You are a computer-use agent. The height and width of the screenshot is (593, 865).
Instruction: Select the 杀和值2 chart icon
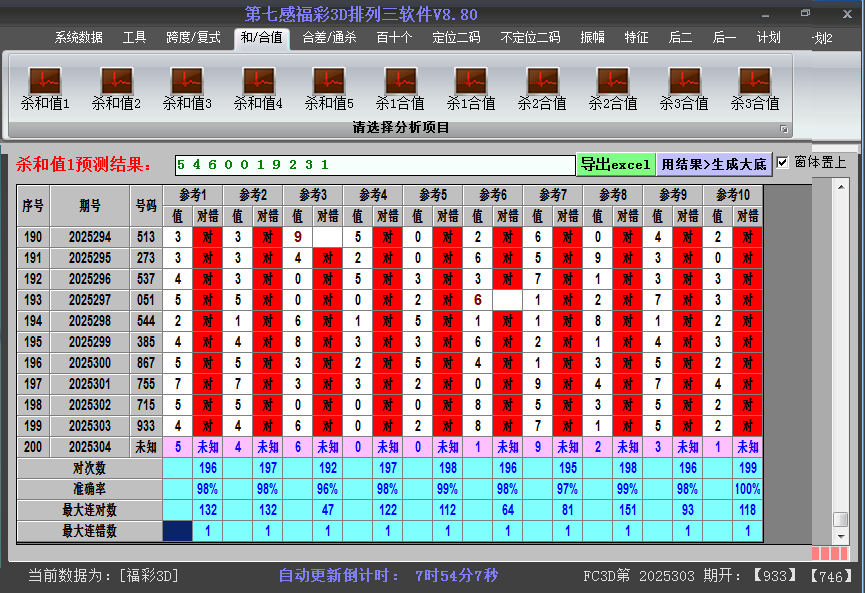pos(116,81)
